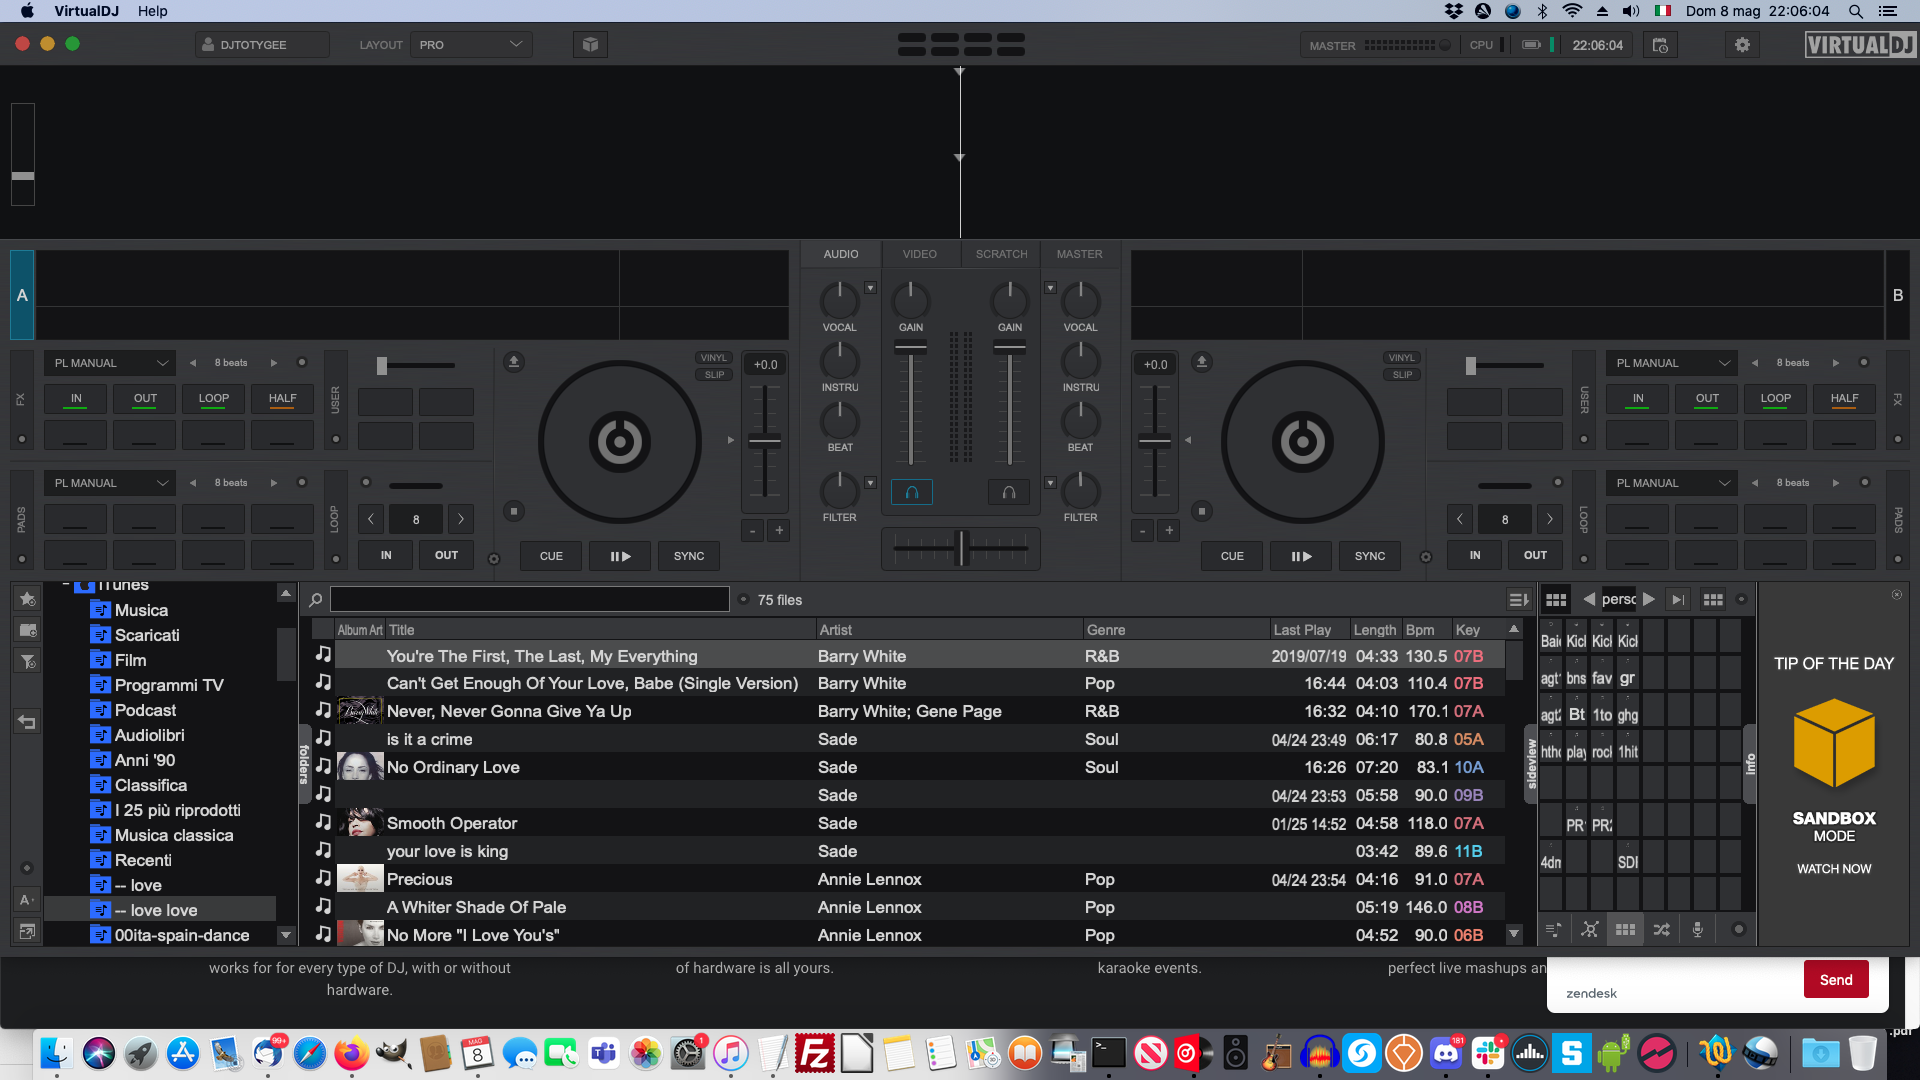Open browser list options icon next to file count
This screenshot has width=1920, height=1080.
[1518, 600]
